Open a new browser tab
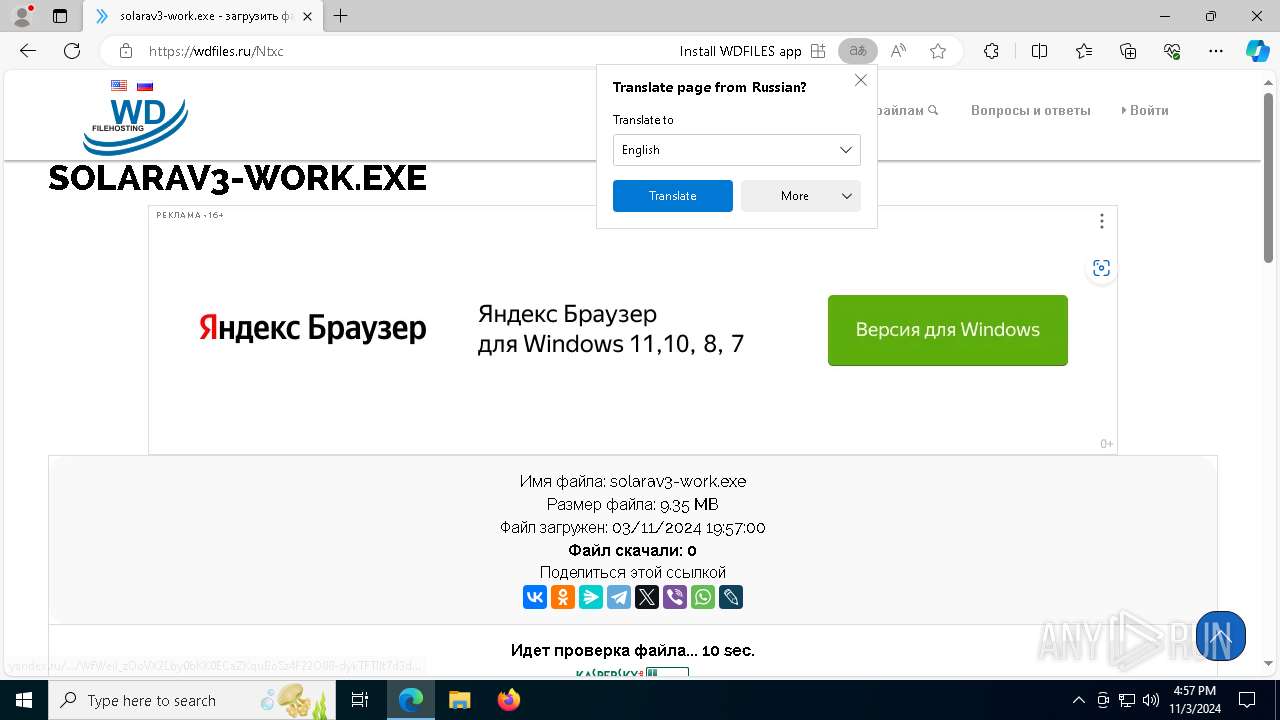Image resolution: width=1280 pixels, height=720 pixels. tap(341, 16)
